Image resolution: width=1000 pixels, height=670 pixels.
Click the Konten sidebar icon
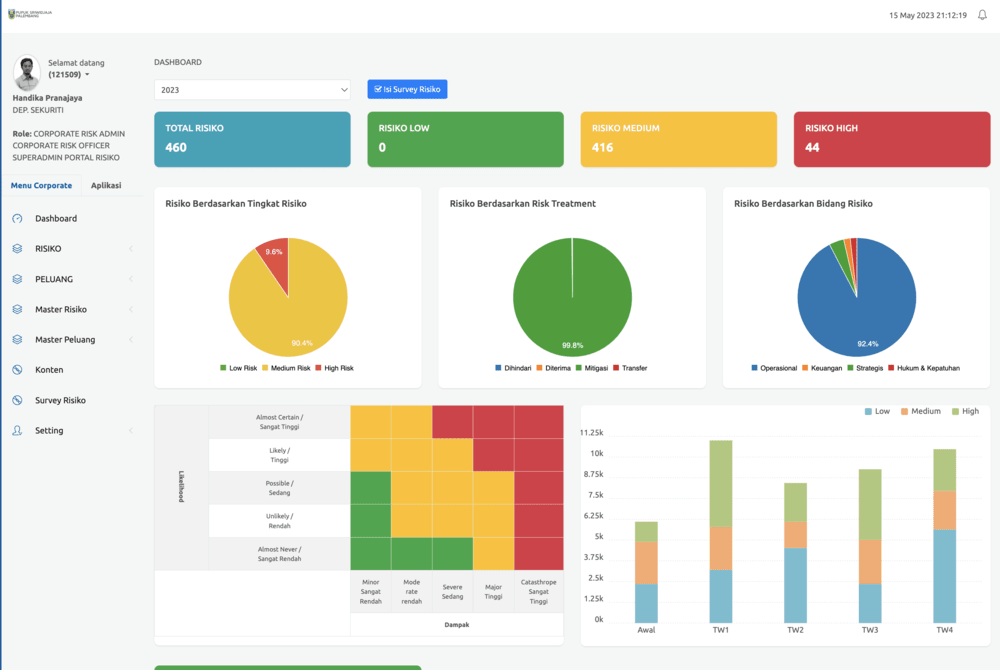pos(17,370)
